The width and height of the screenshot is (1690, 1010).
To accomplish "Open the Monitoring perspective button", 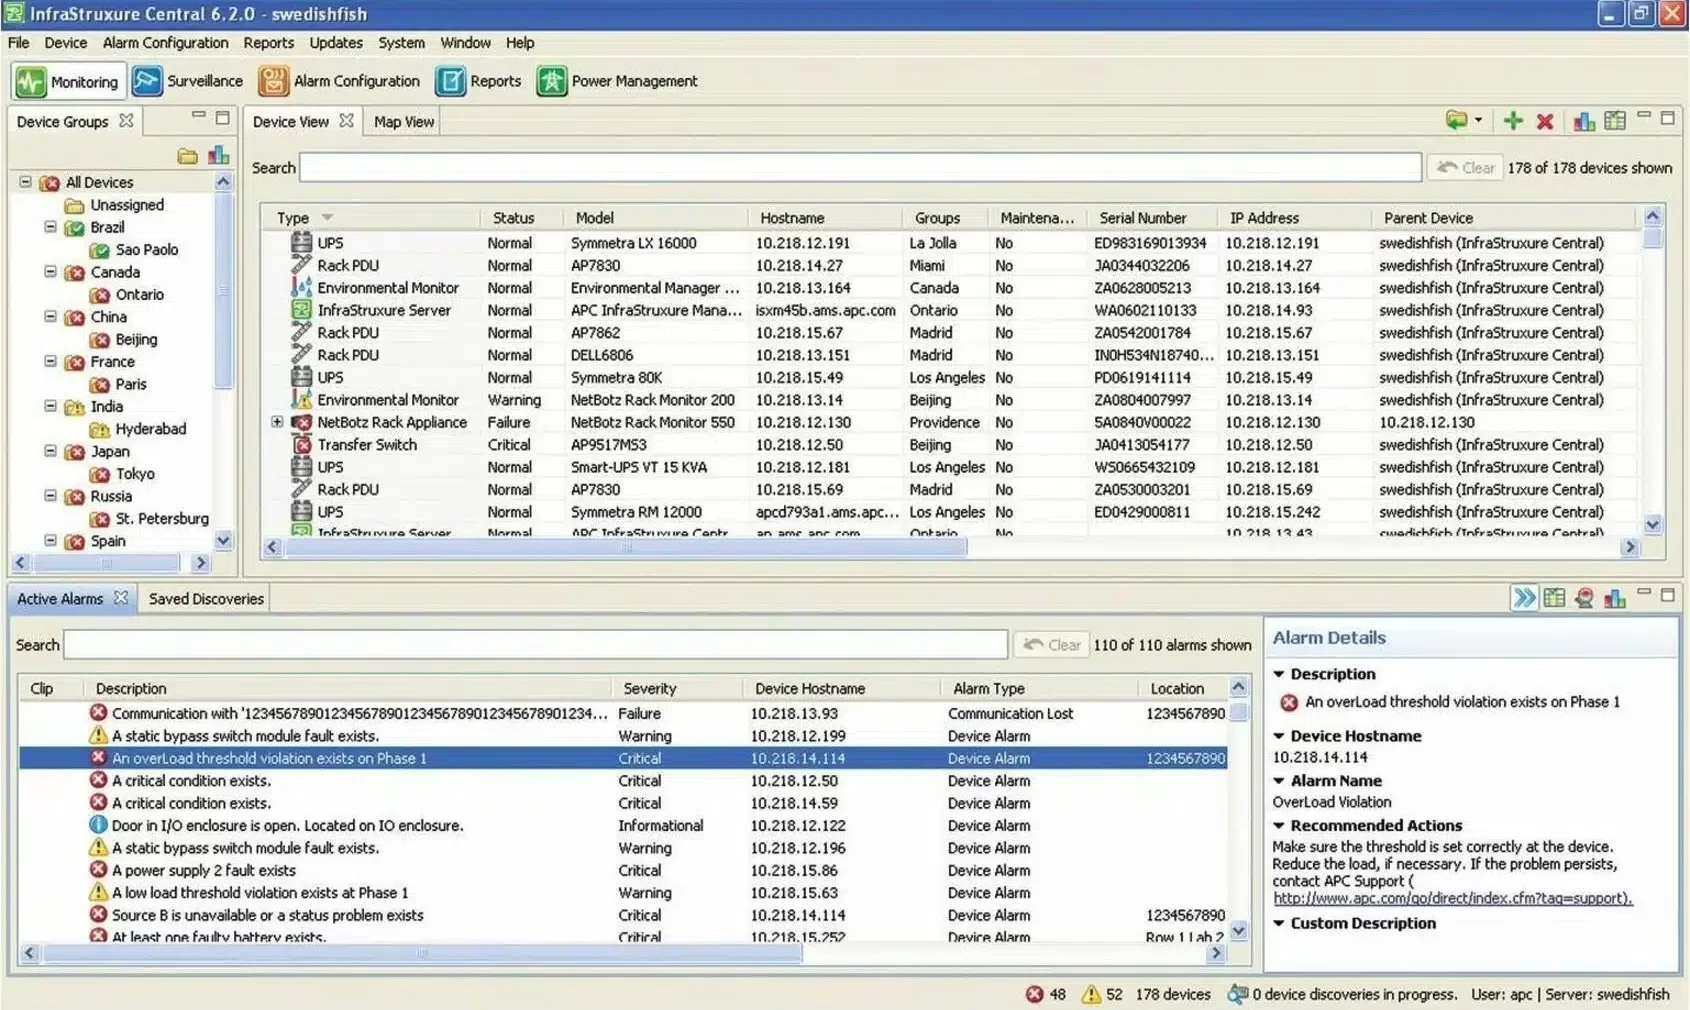I will pyautogui.click(x=68, y=82).
